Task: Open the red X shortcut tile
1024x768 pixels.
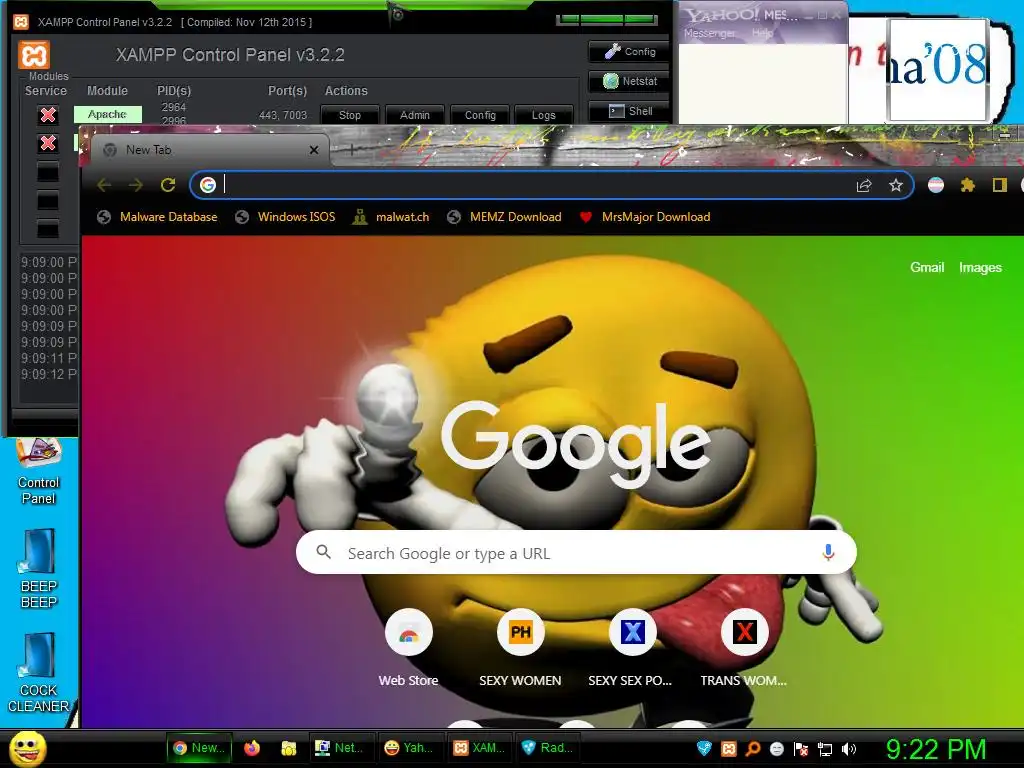Action: (x=744, y=632)
